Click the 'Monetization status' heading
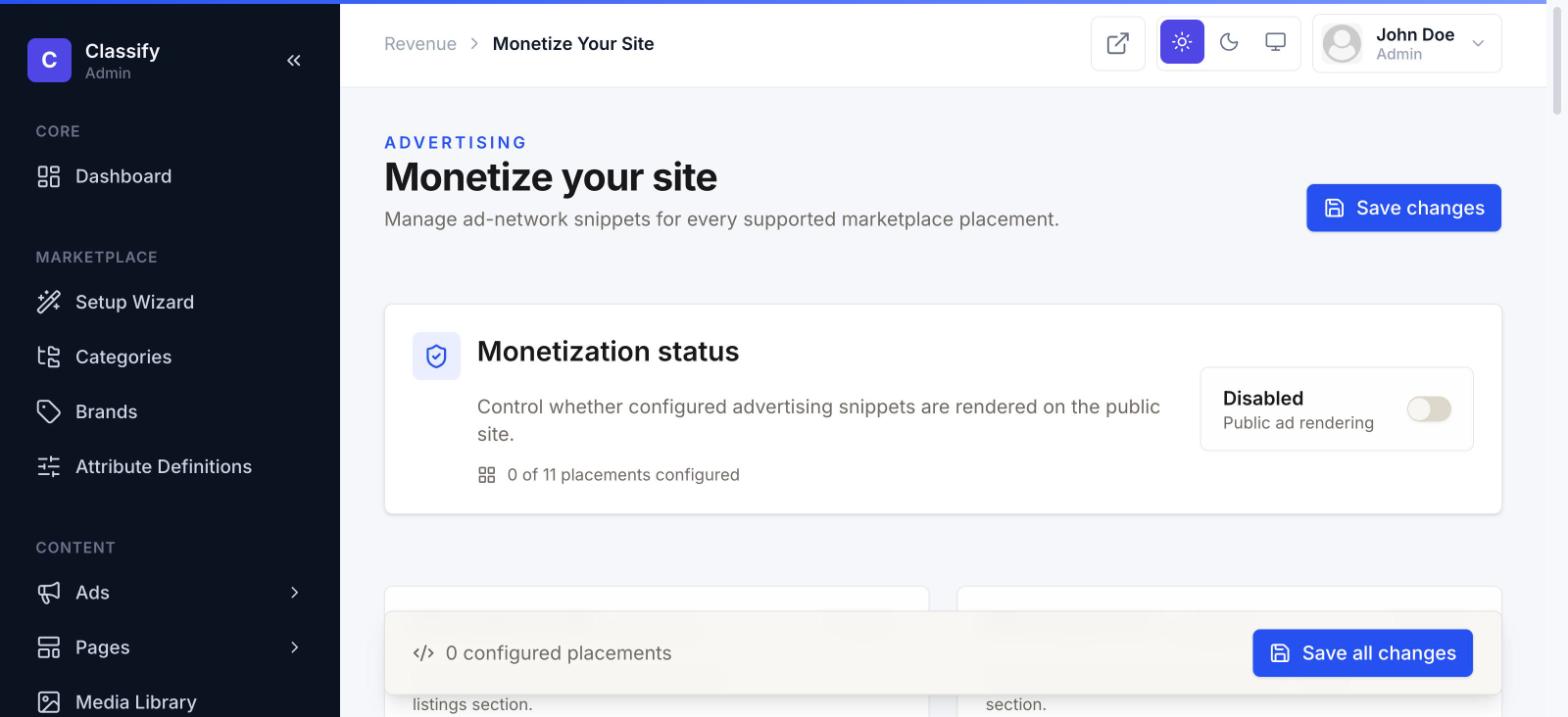The image size is (1568, 717). coord(608,352)
